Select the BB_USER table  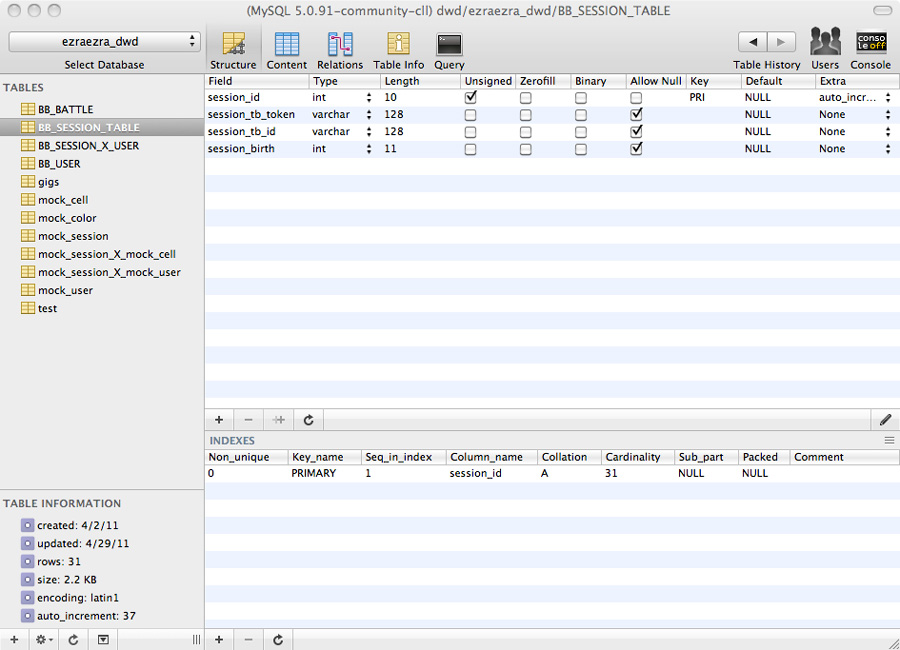59,164
